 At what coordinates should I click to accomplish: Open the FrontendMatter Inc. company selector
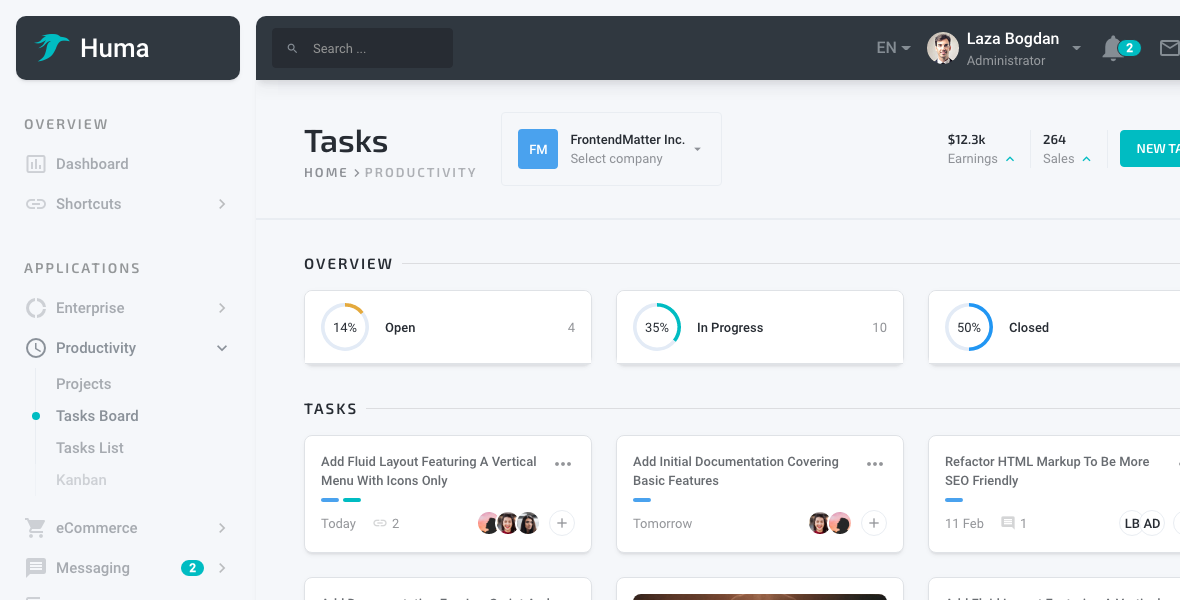611,149
